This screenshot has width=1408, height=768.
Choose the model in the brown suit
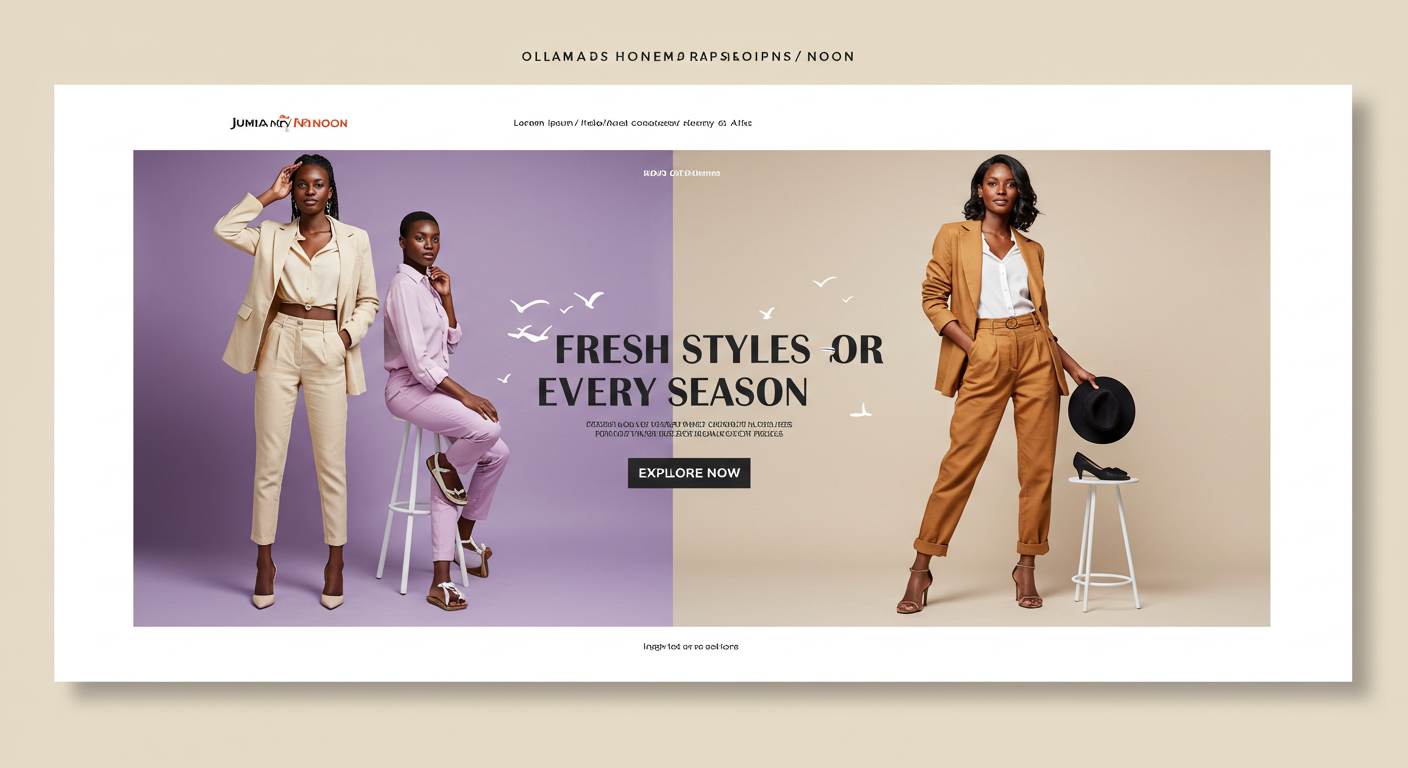(x=993, y=382)
